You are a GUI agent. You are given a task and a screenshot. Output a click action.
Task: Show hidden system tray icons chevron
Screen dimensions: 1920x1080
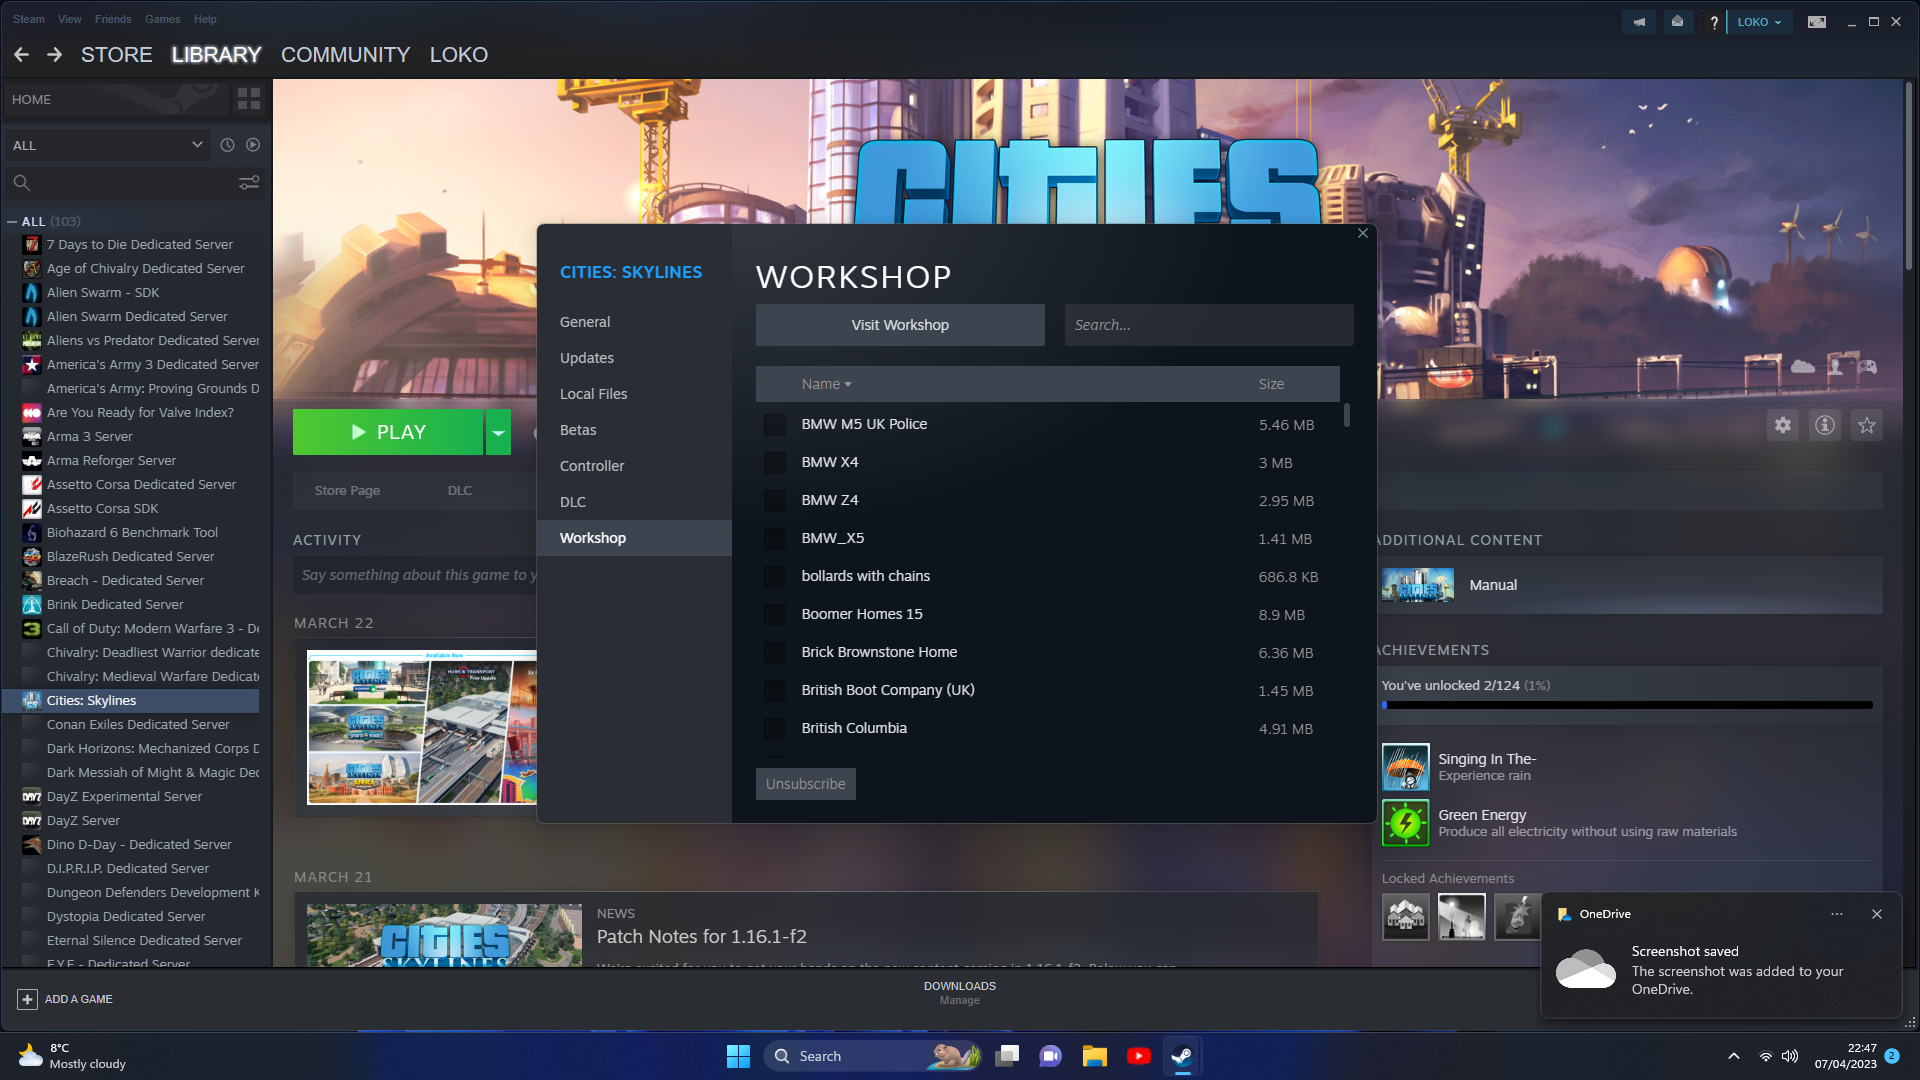point(1734,1056)
